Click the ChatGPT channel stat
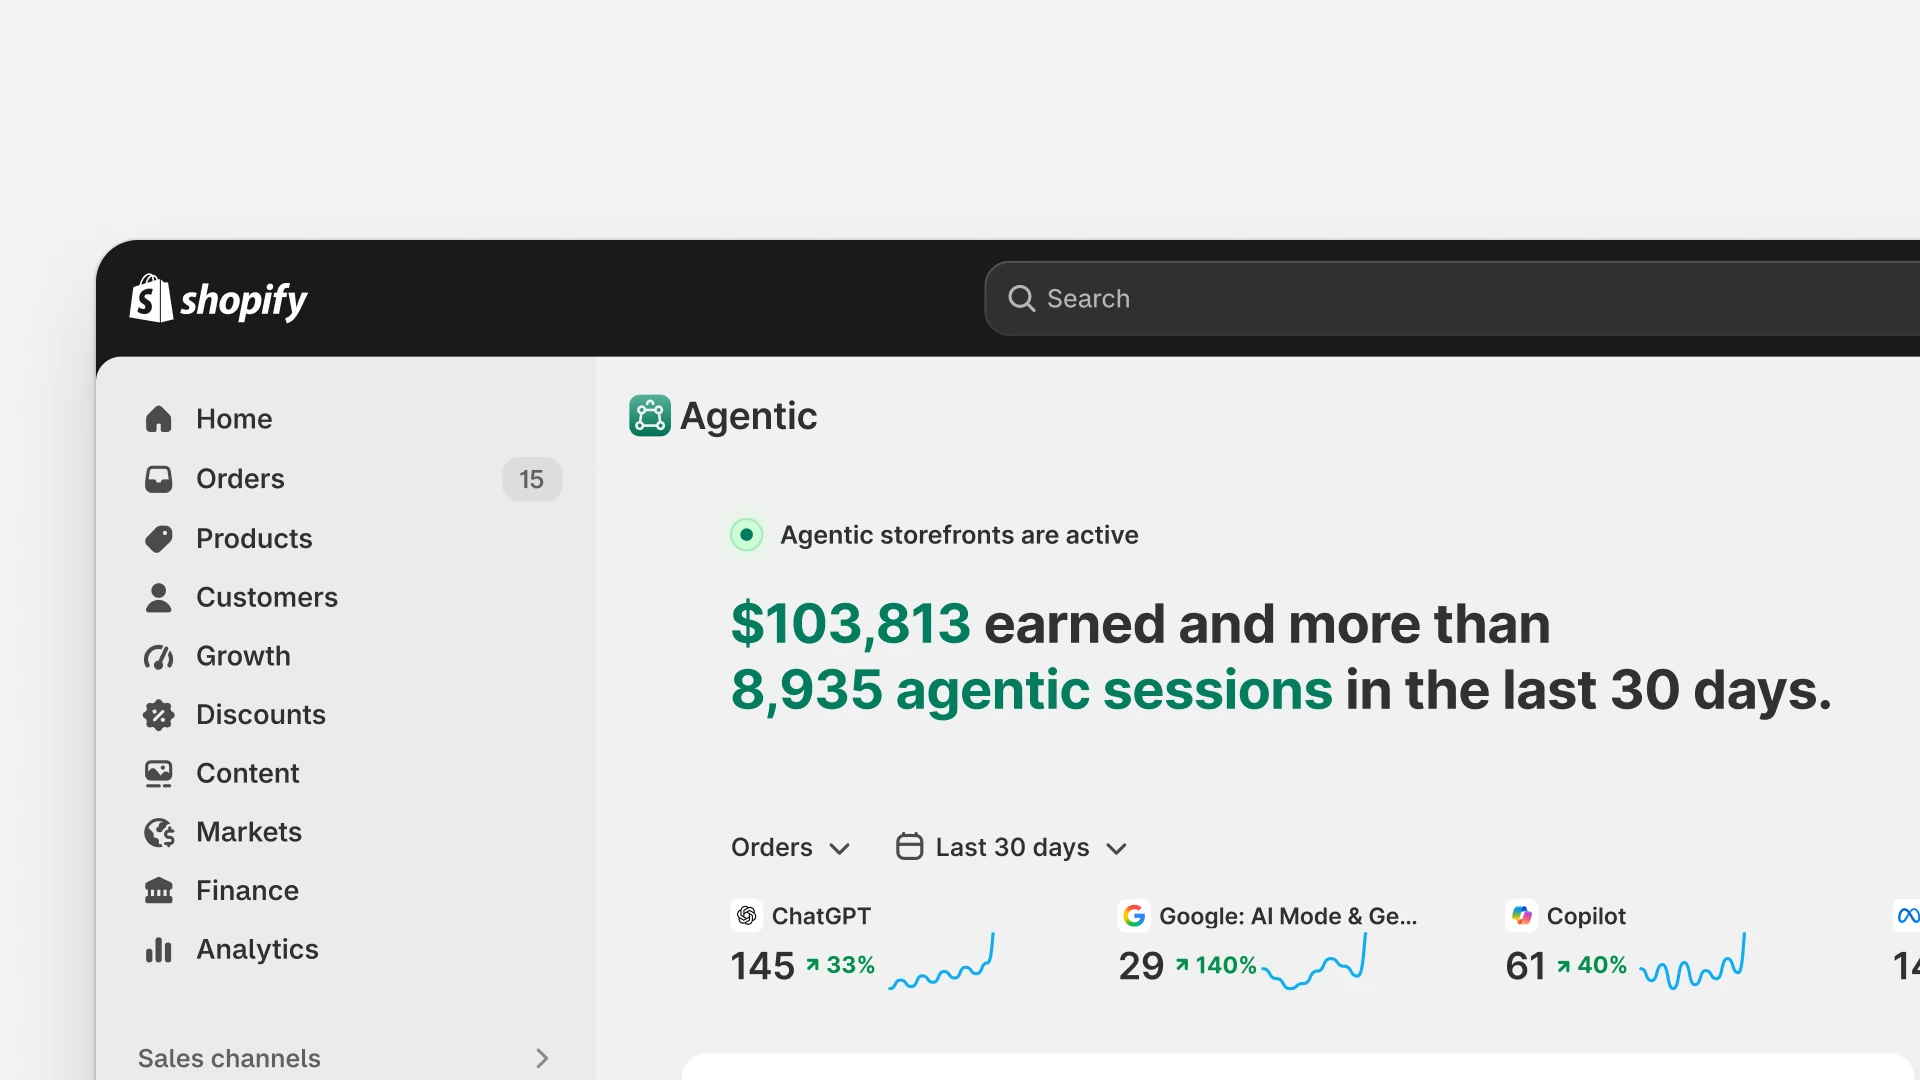This screenshot has width=1920, height=1080. point(863,945)
